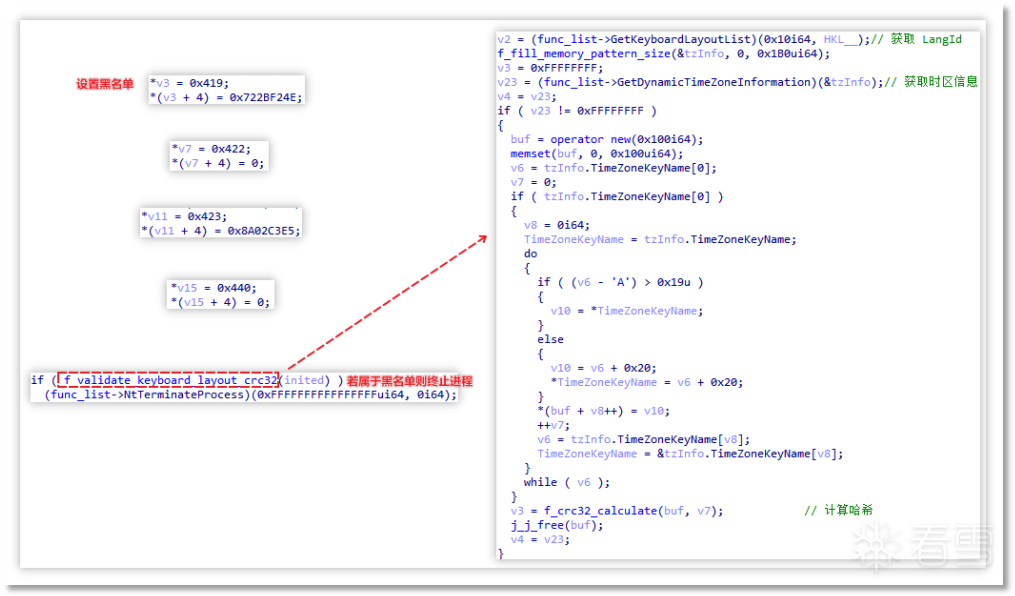The image size is (1015, 596).
Task: Click the line '*(v7 + 4) = 0;'
Action: click(218, 163)
